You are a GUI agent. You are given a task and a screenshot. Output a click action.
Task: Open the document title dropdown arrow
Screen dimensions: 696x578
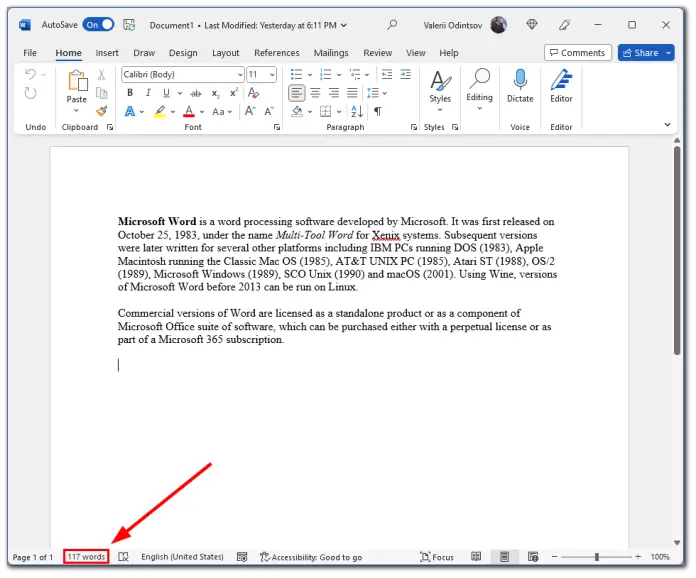tap(344, 25)
